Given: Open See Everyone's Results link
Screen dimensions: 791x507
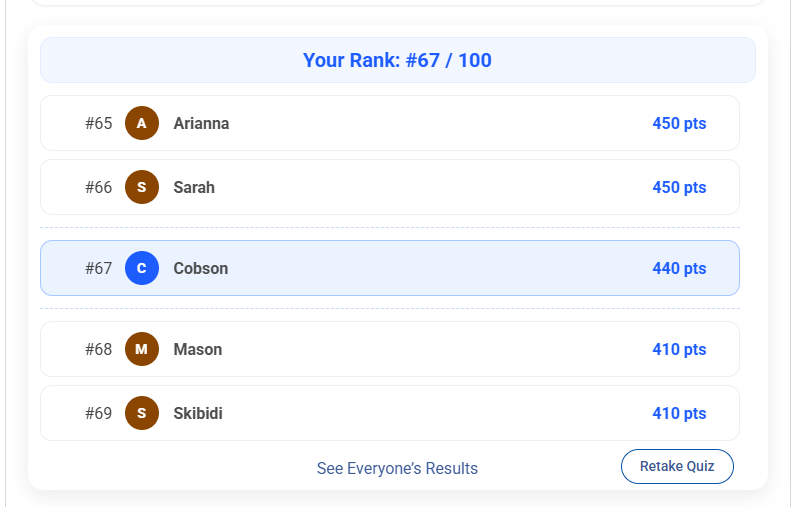Looking at the screenshot, I should 397,468.
